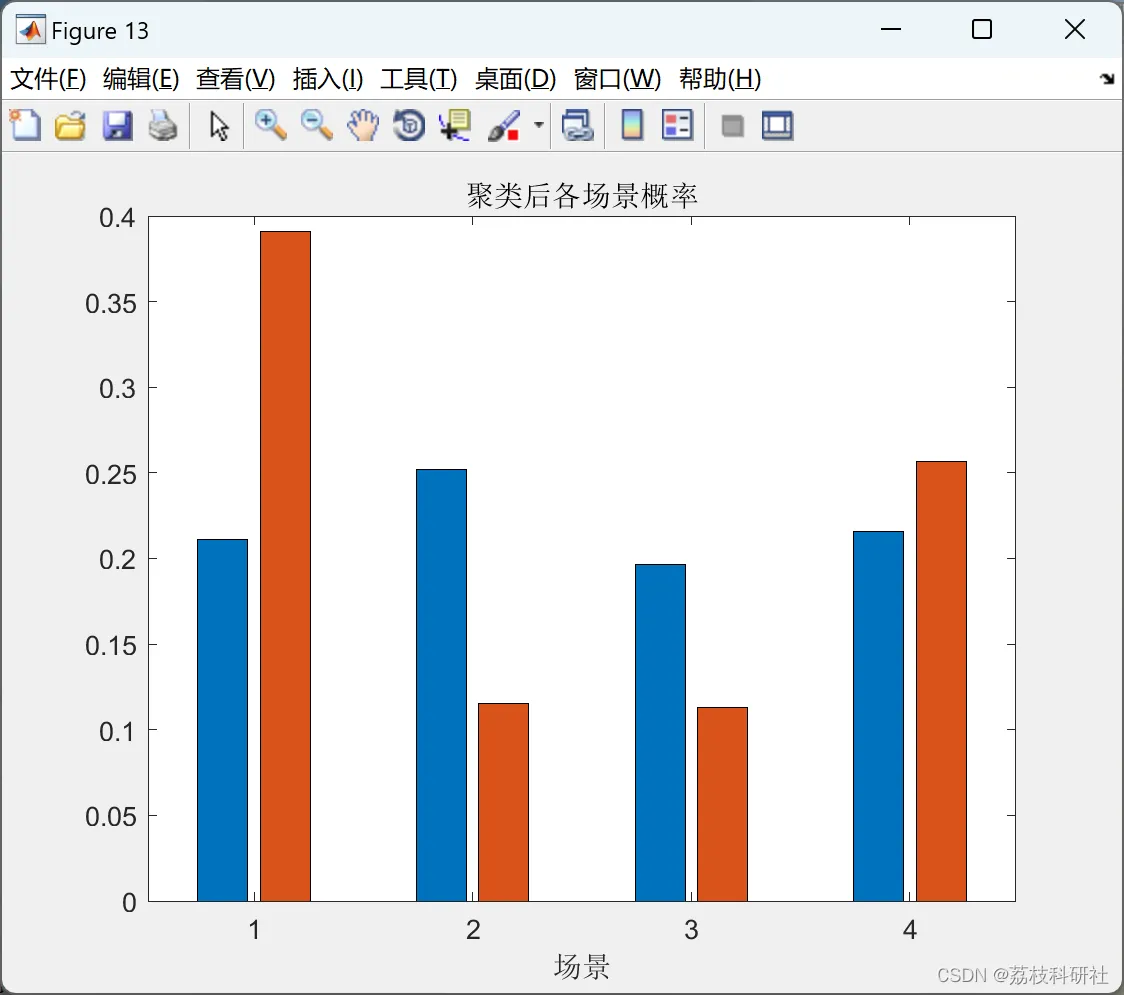This screenshot has width=1124, height=995.
Task: Enable the Rotate 3D tool
Action: [409, 125]
